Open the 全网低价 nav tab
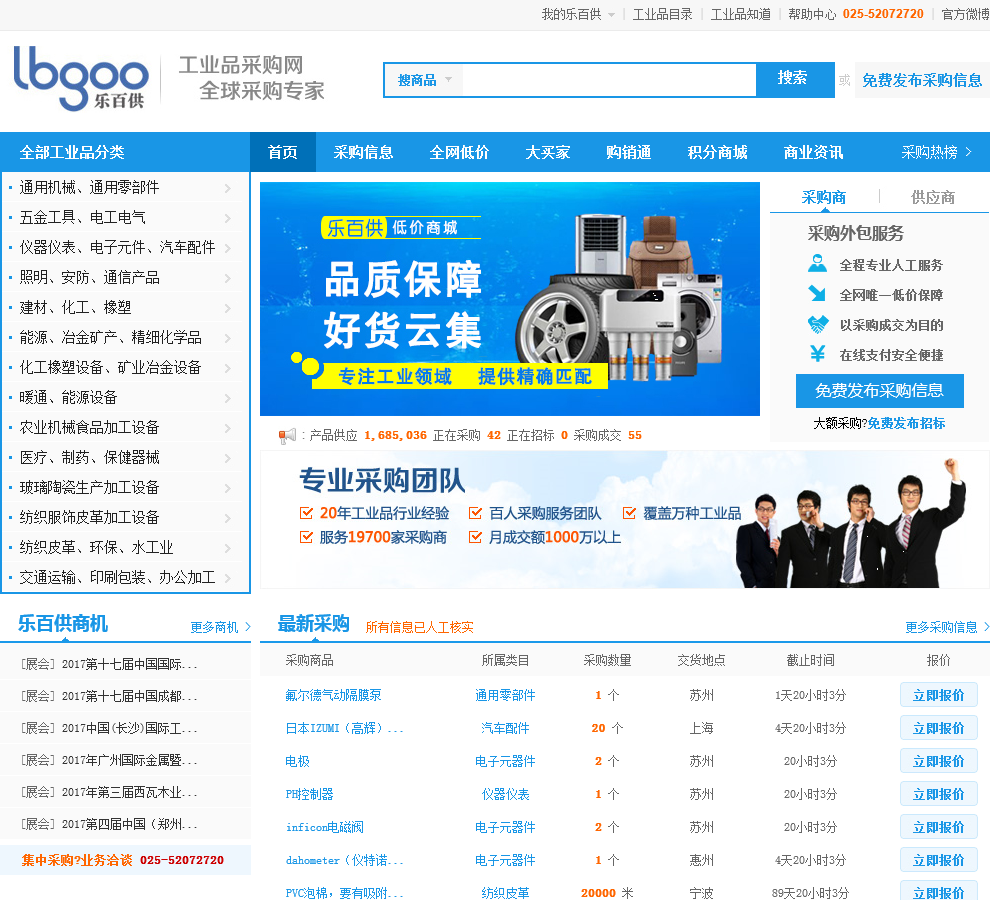 click(x=459, y=152)
